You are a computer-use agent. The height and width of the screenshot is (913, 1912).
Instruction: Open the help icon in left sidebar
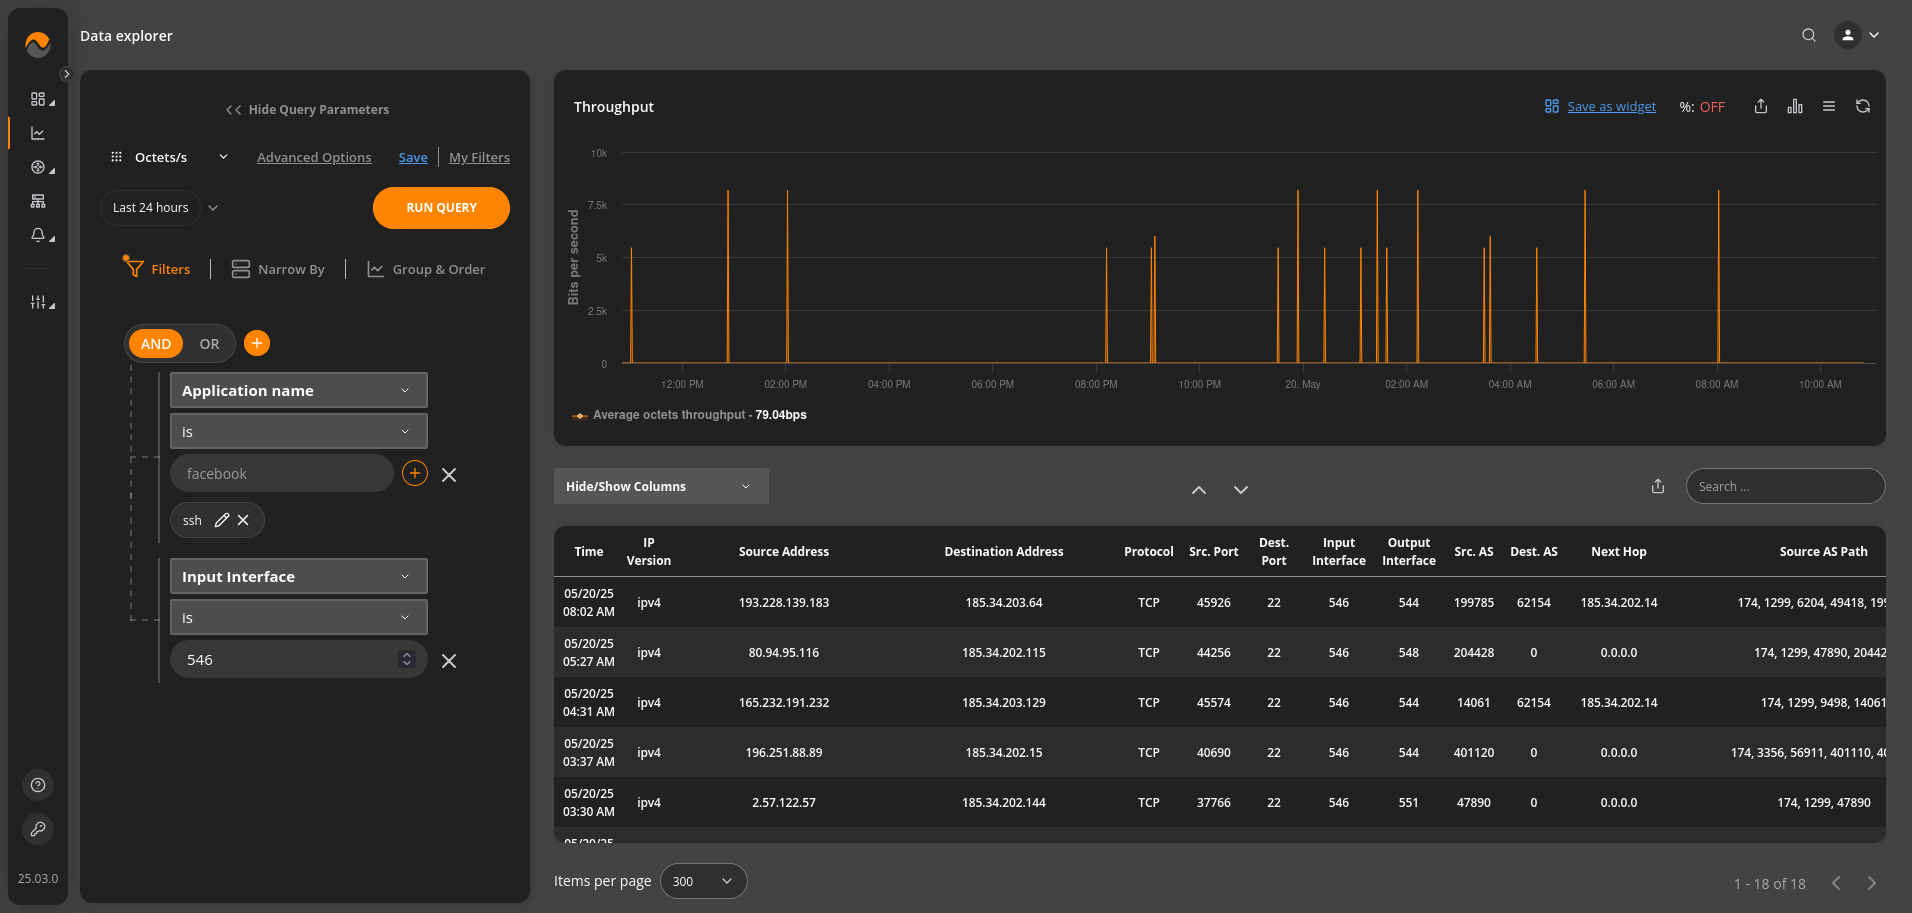point(38,785)
